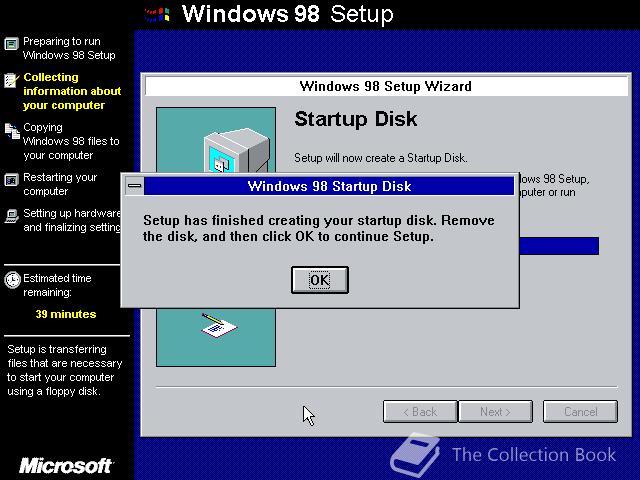This screenshot has height=480, width=640.
Task: Click "Setting up hardware and finalizing settings" text
Action: 72,220
